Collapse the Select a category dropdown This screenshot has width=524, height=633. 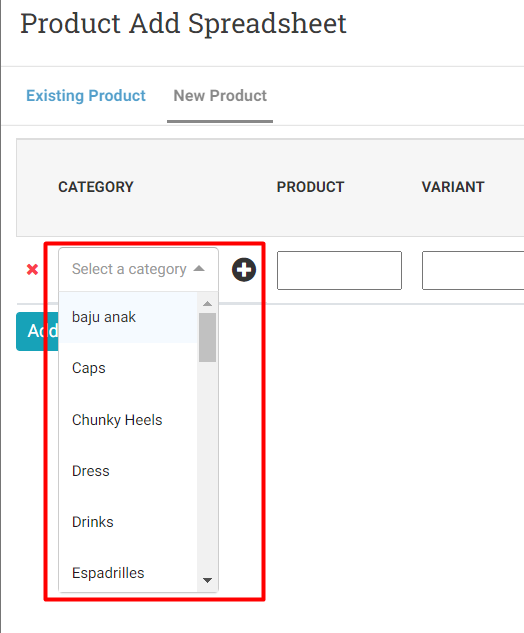[138, 269]
